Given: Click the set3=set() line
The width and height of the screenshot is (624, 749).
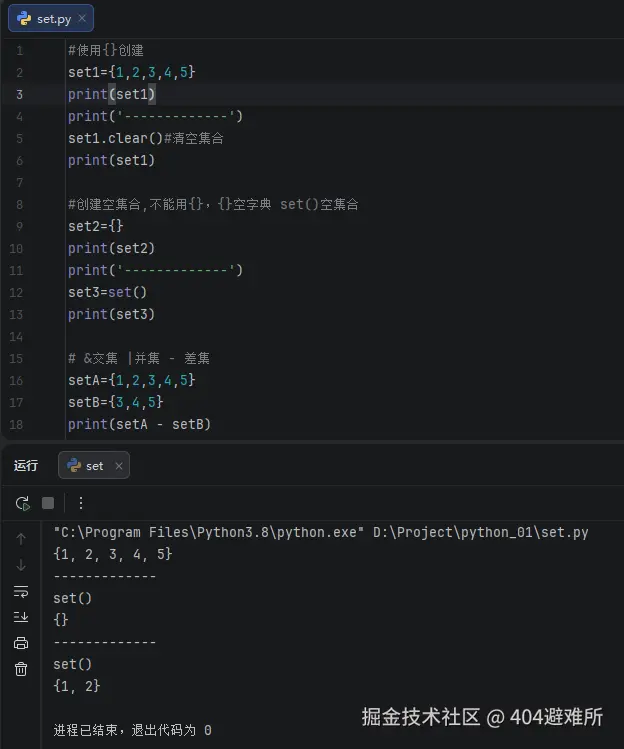Looking at the screenshot, I should pos(107,292).
